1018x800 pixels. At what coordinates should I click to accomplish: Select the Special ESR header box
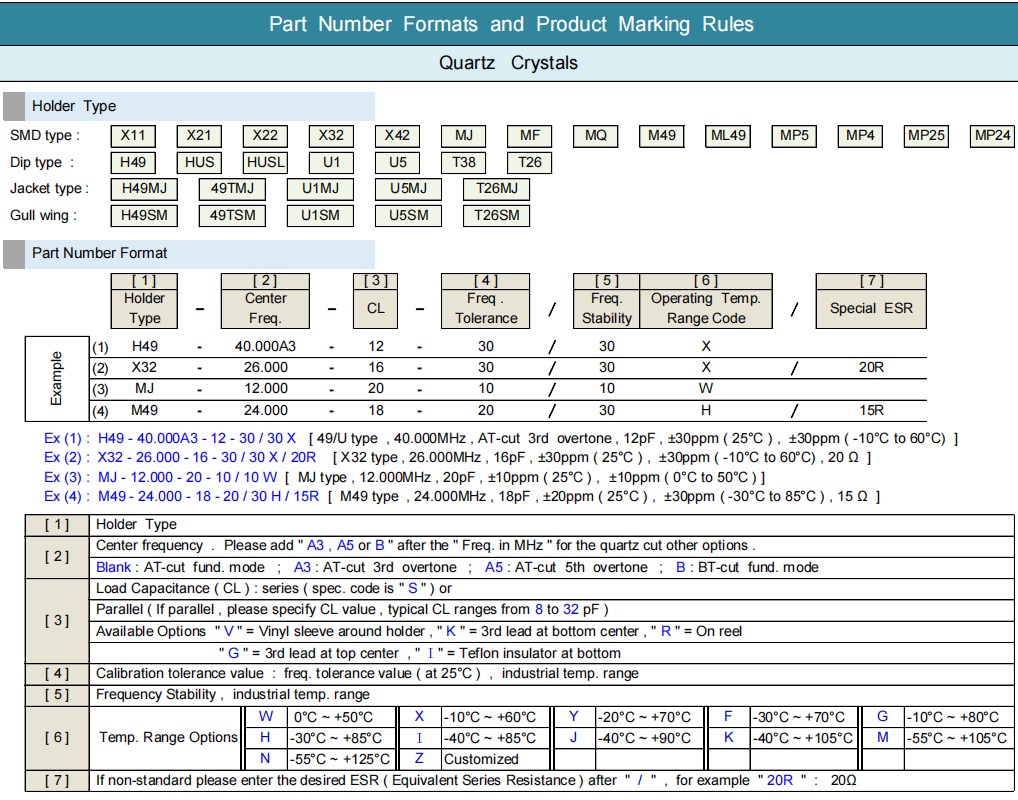pyautogui.click(x=871, y=308)
